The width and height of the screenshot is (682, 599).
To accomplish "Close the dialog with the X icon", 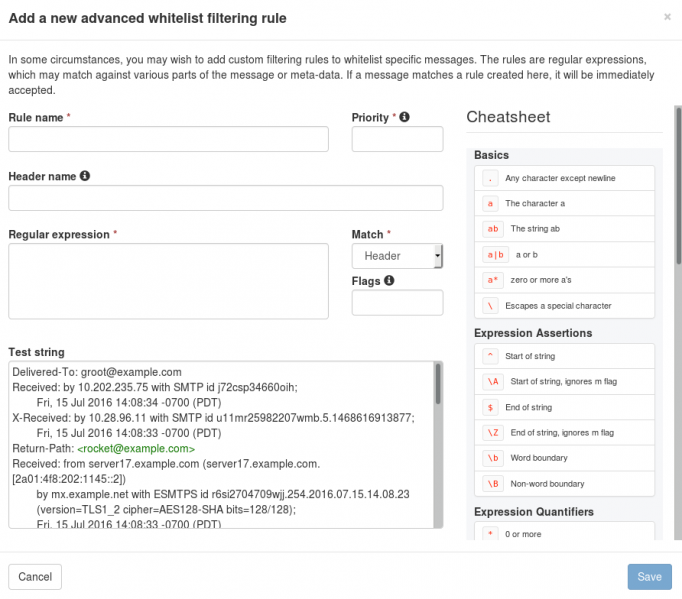I will (667, 17).
